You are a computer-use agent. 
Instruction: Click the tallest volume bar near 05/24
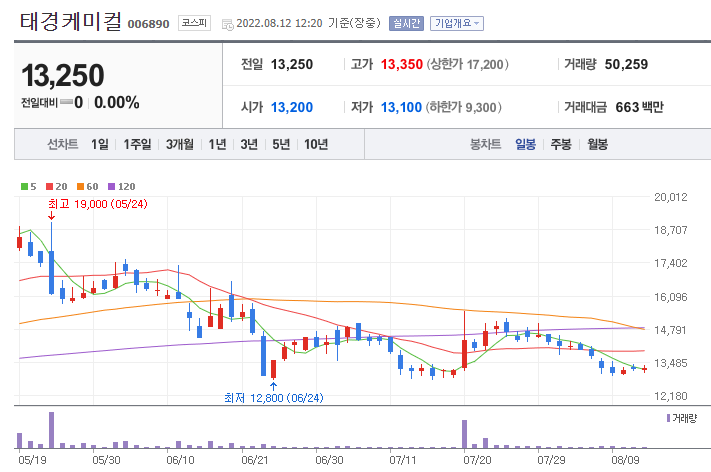coord(51,430)
